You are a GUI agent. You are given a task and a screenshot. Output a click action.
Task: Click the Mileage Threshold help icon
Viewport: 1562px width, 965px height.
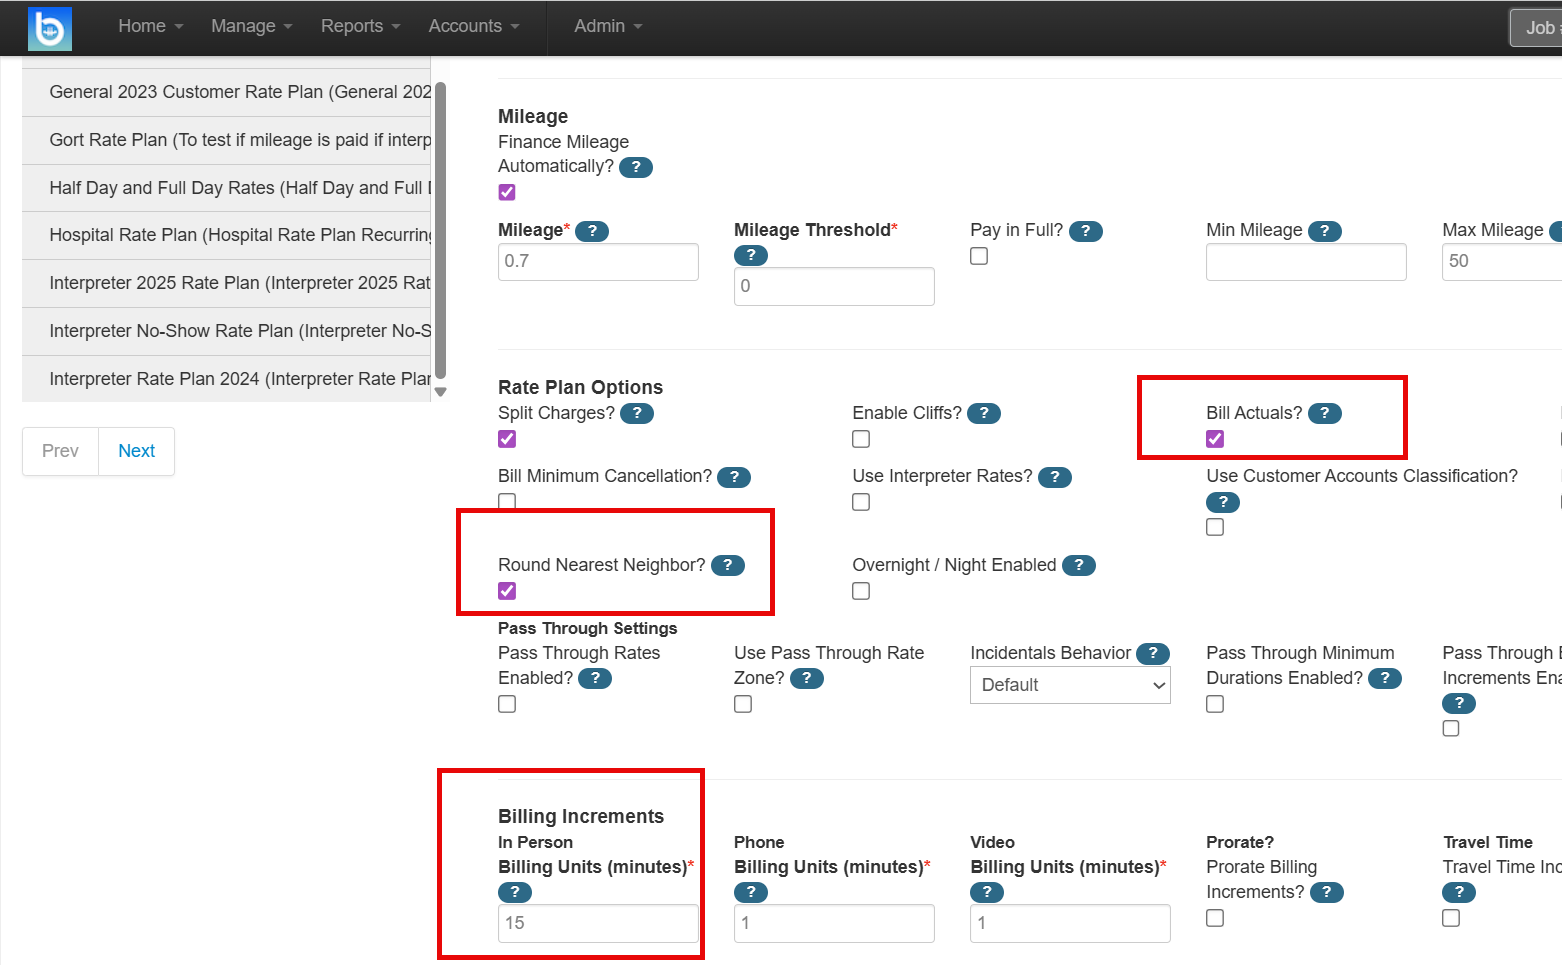click(750, 255)
